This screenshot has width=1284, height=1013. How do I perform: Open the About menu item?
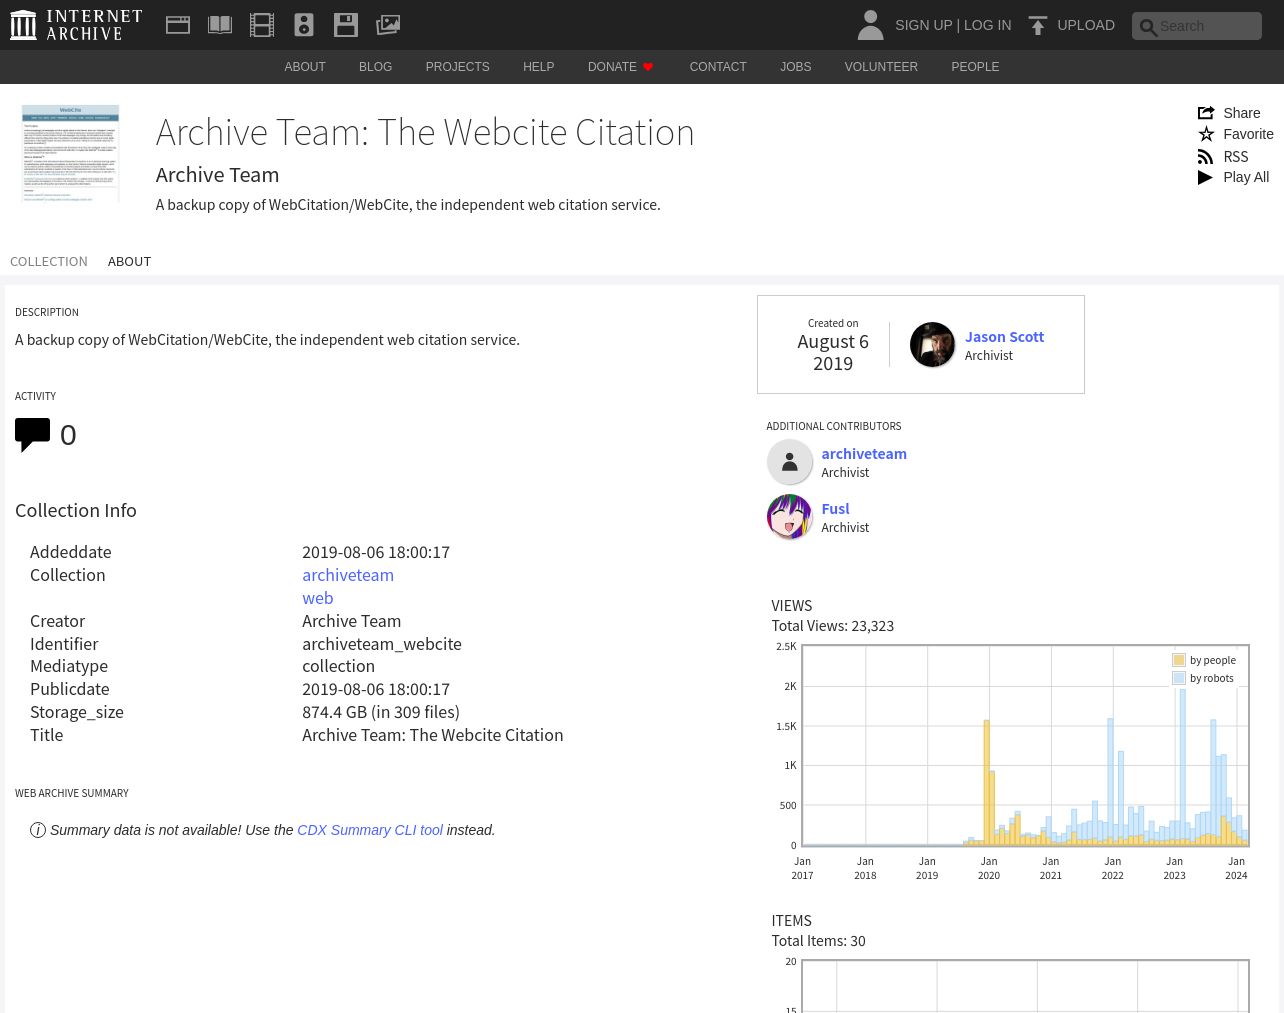[305, 67]
